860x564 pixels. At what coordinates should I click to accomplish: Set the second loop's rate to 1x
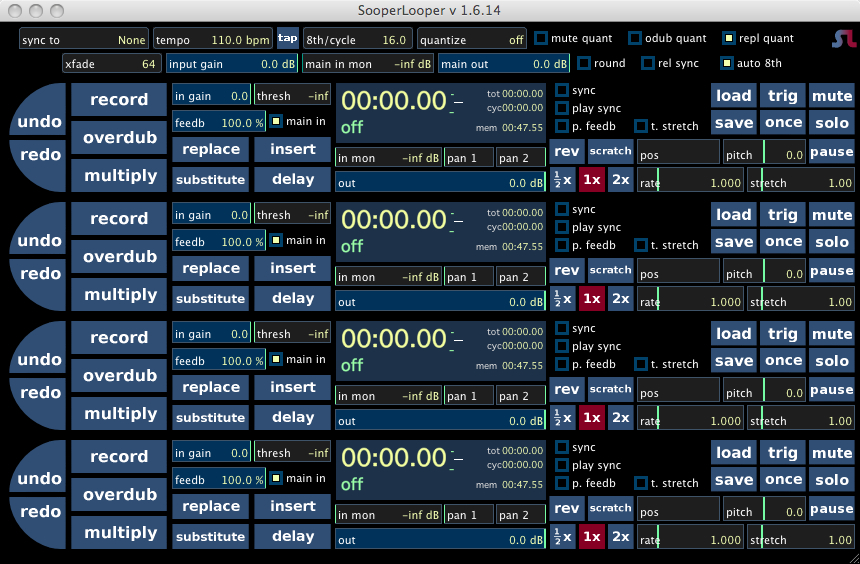[x=592, y=299]
